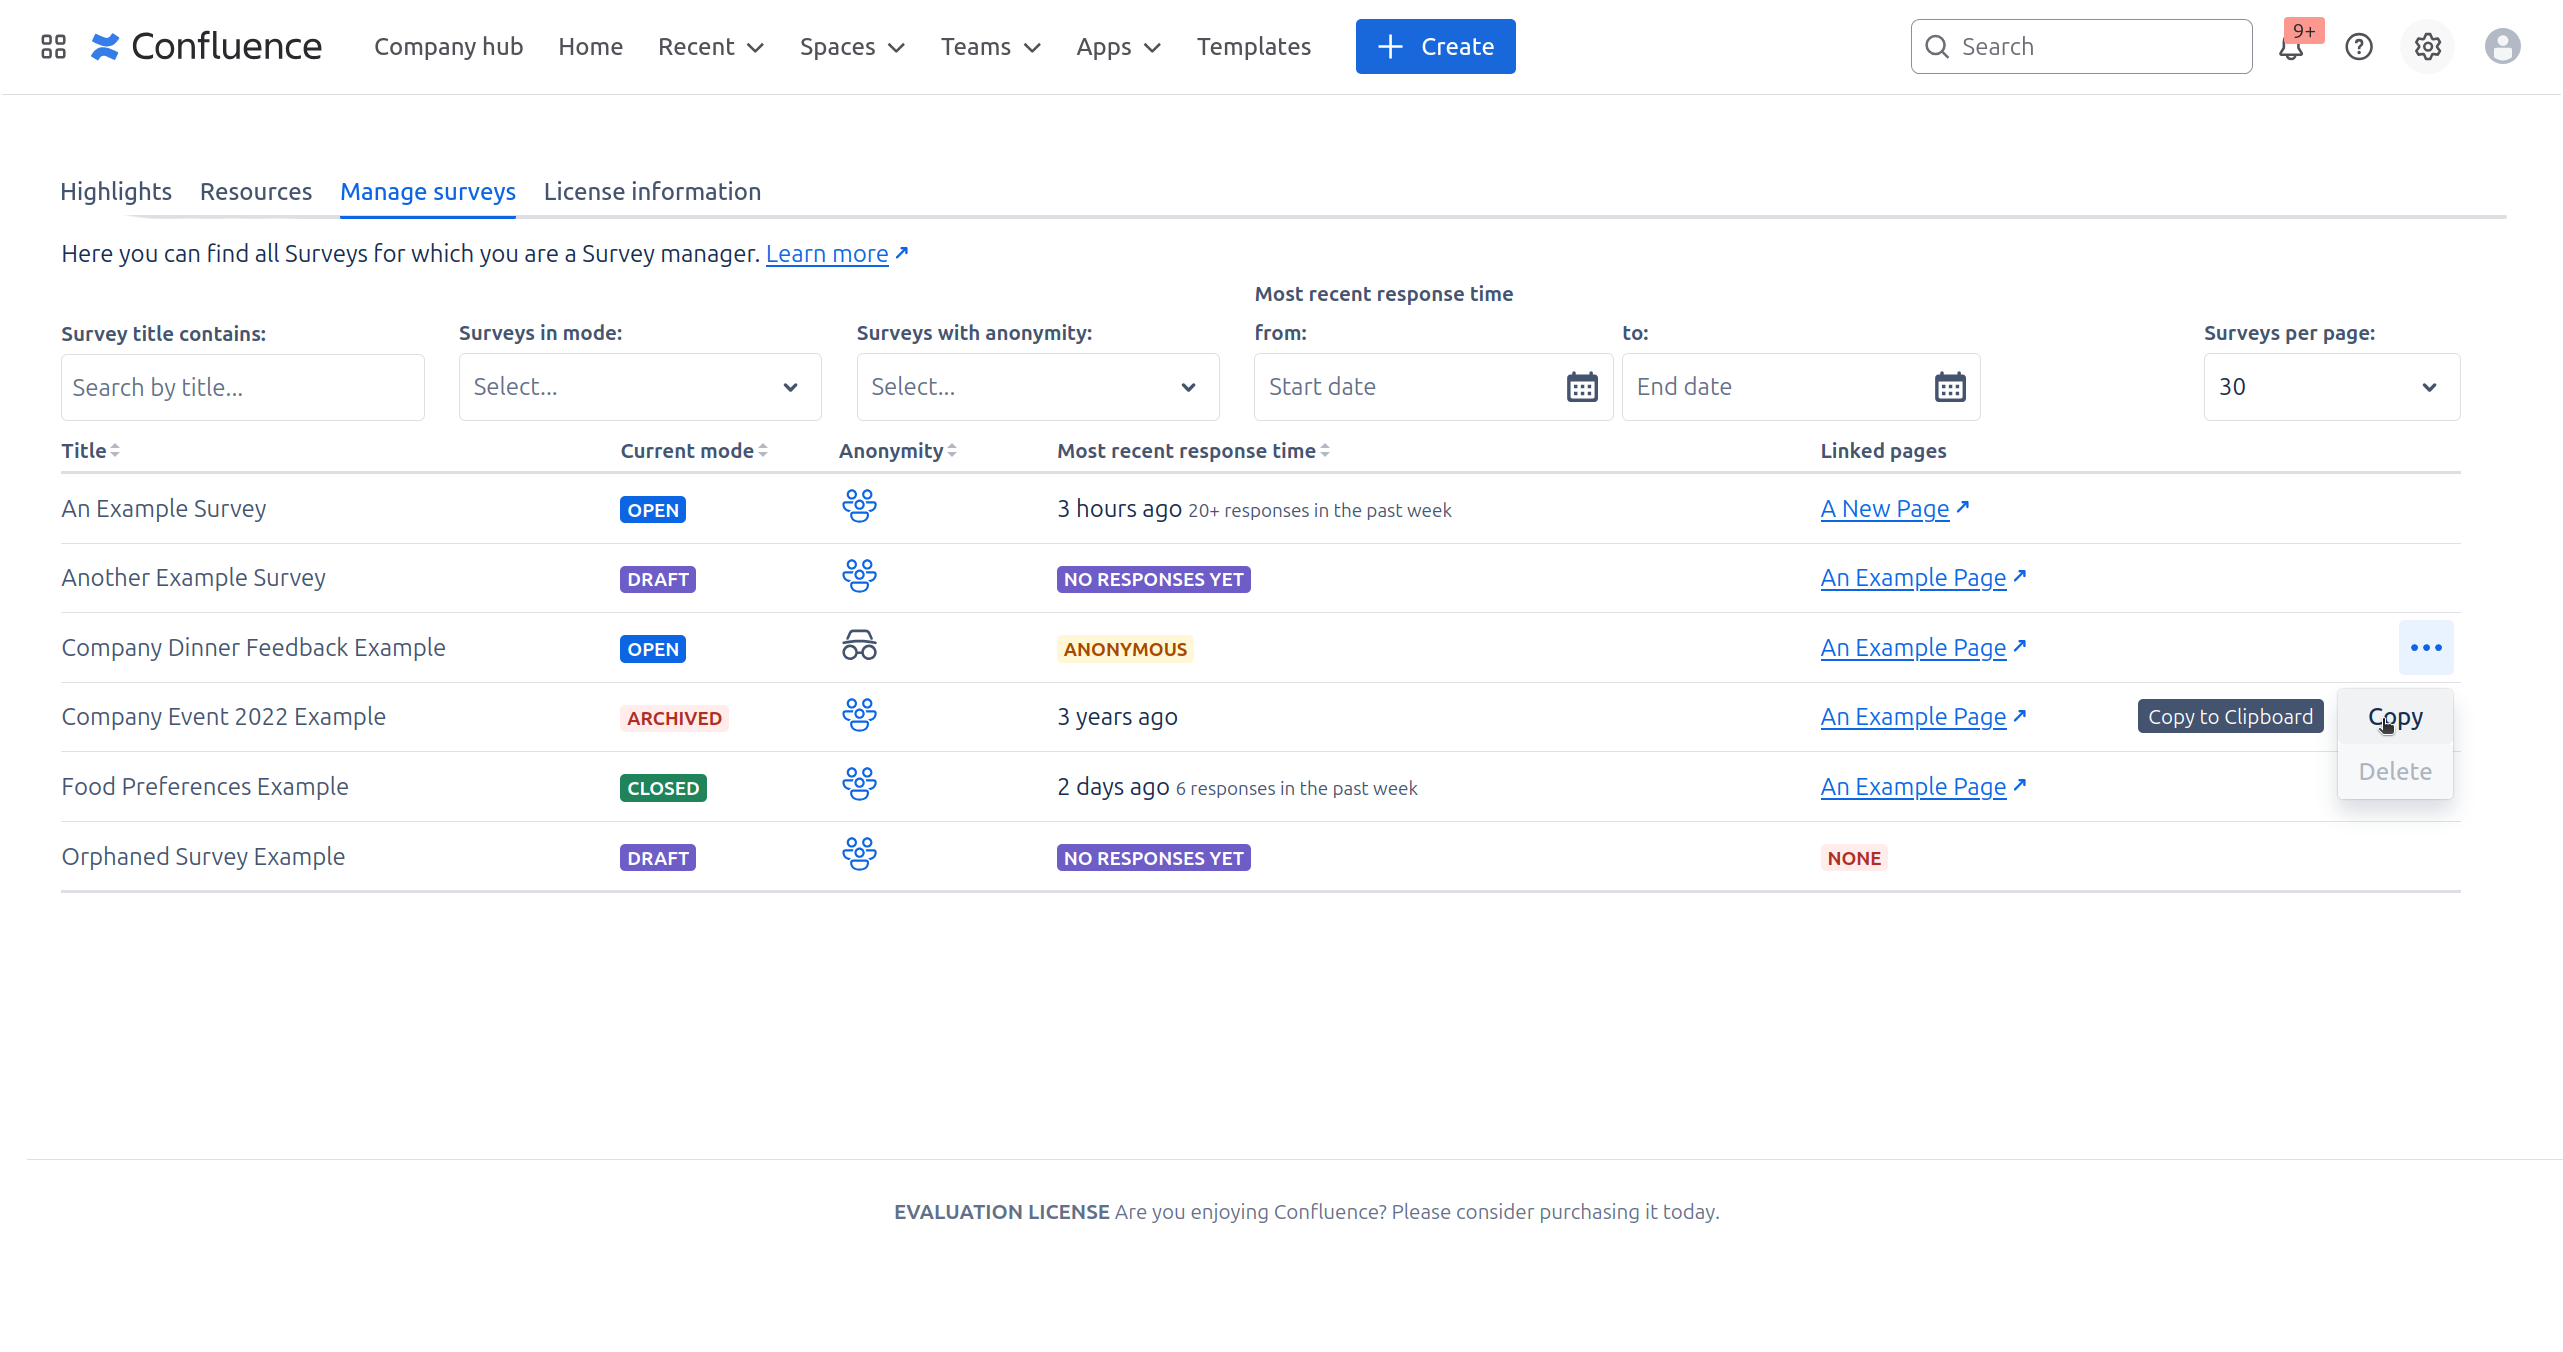
Task: Expand the Surveys in mode dropdown
Action: [640, 387]
